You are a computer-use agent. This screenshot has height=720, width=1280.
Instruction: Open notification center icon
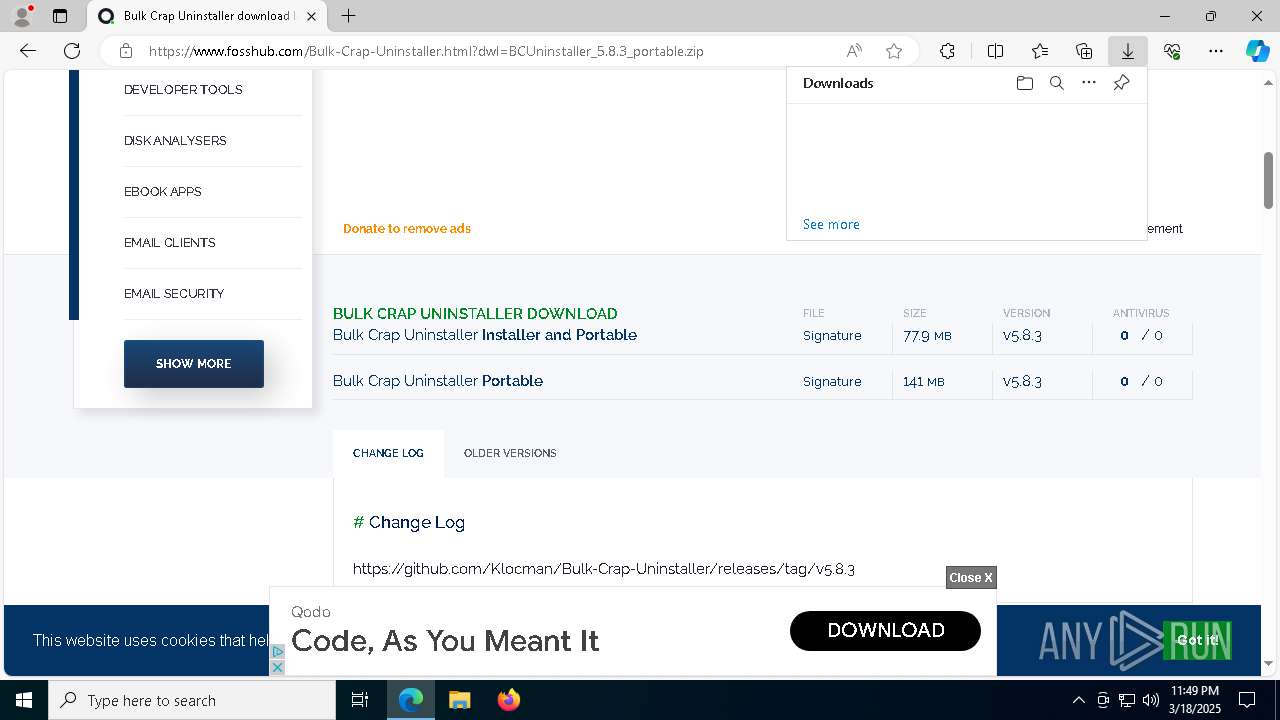tap(1247, 700)
